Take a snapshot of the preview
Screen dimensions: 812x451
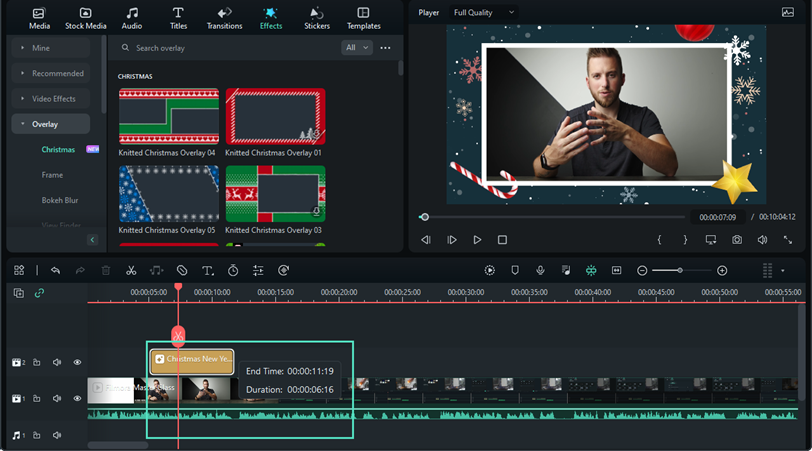[737, 240]
